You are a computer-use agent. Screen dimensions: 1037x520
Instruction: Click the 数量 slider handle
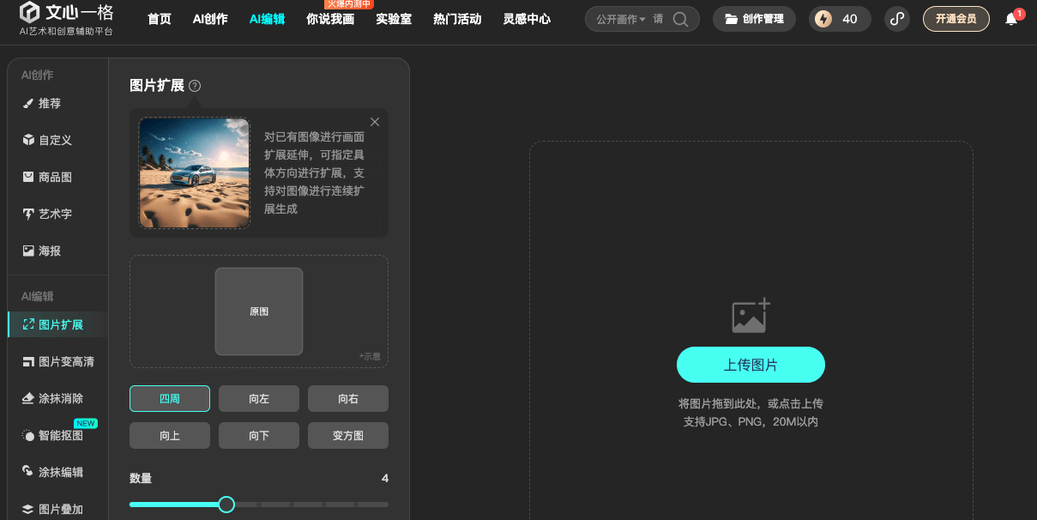[x=226, y=505]
